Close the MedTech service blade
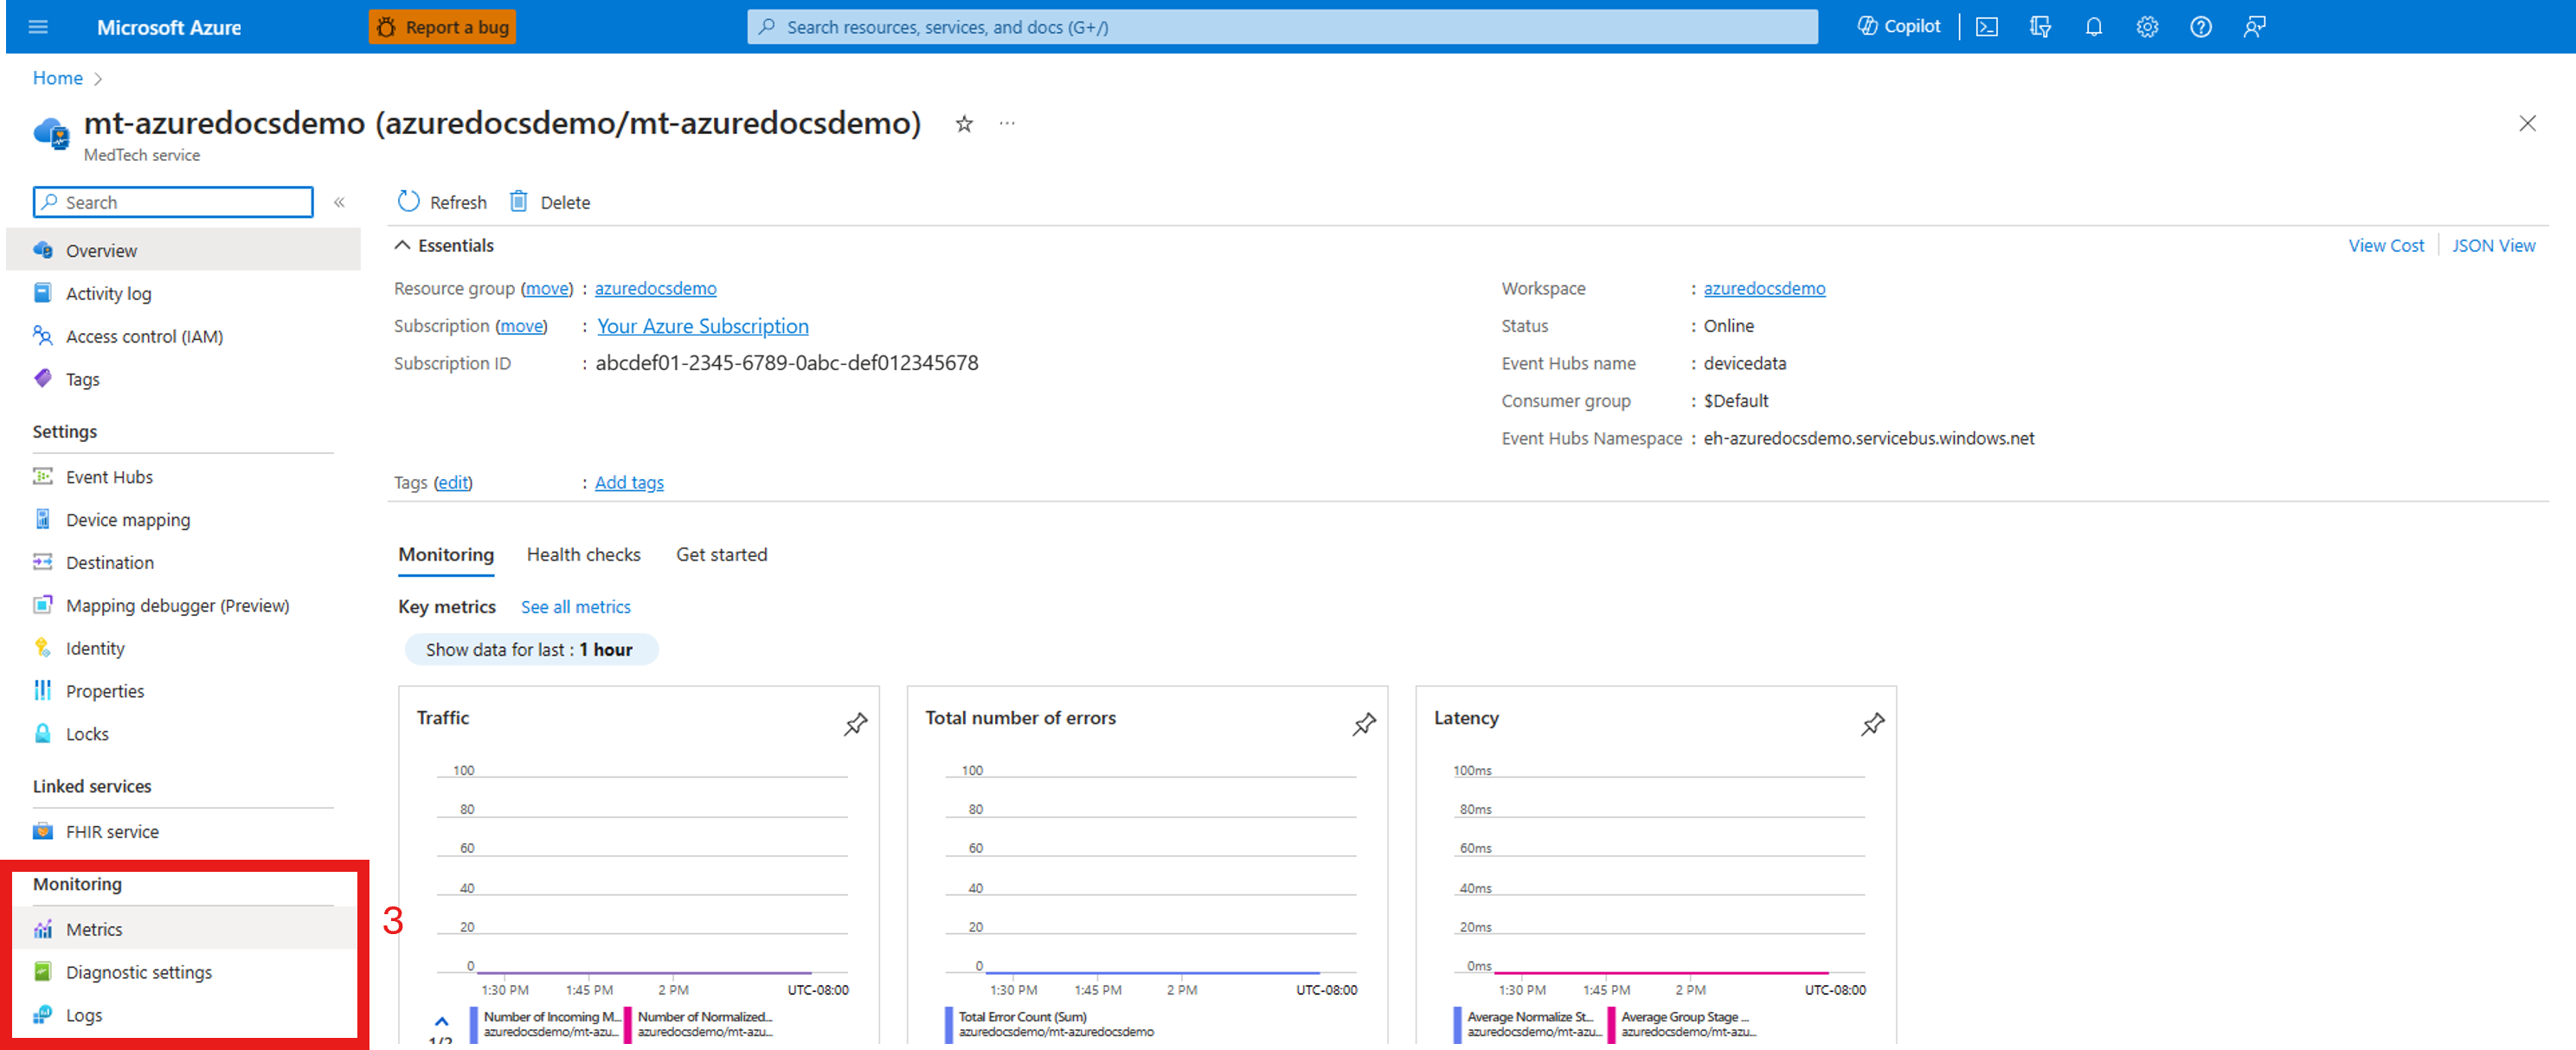This screenshot has width=2576, height=1050. point(2527,123)
